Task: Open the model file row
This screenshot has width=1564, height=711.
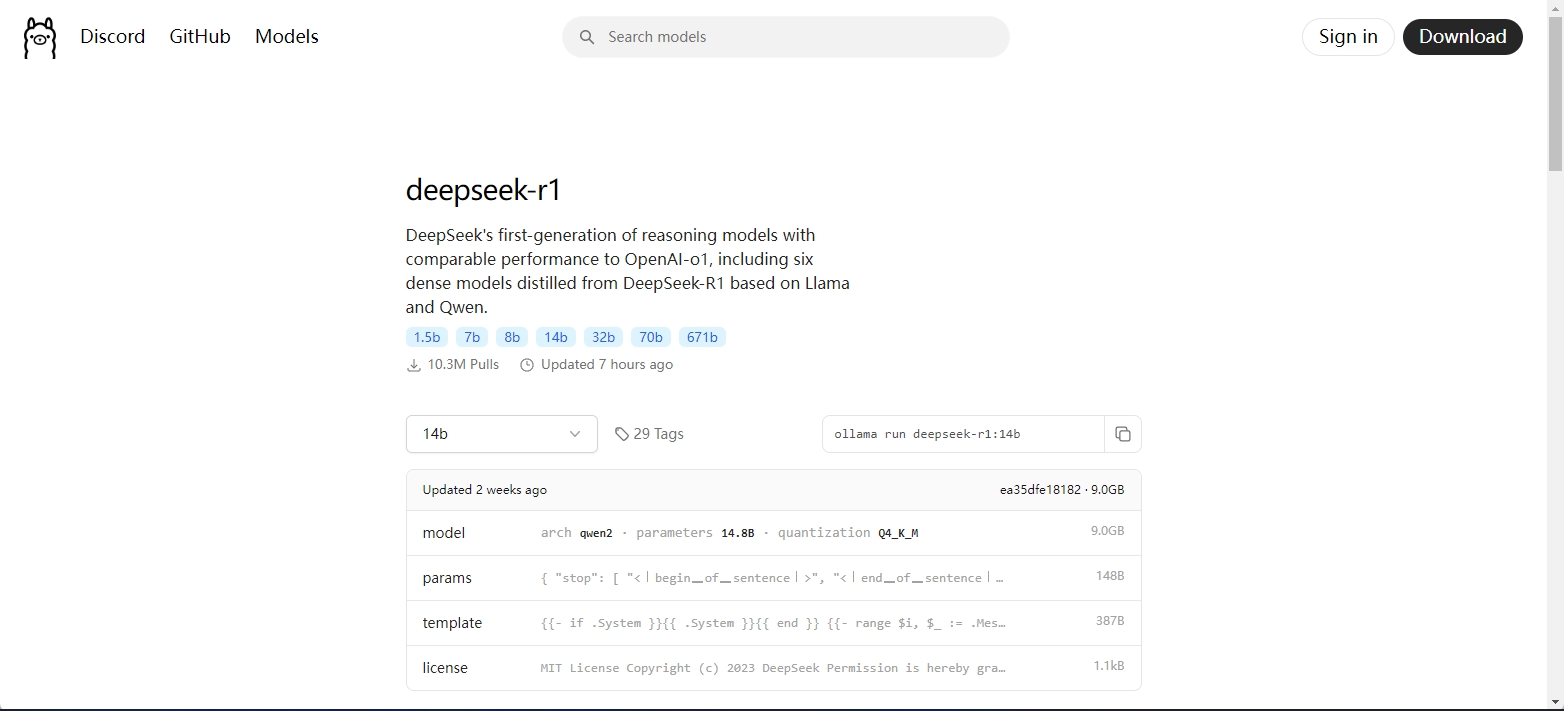Action: pyautogui.click(x=773, y=533)
